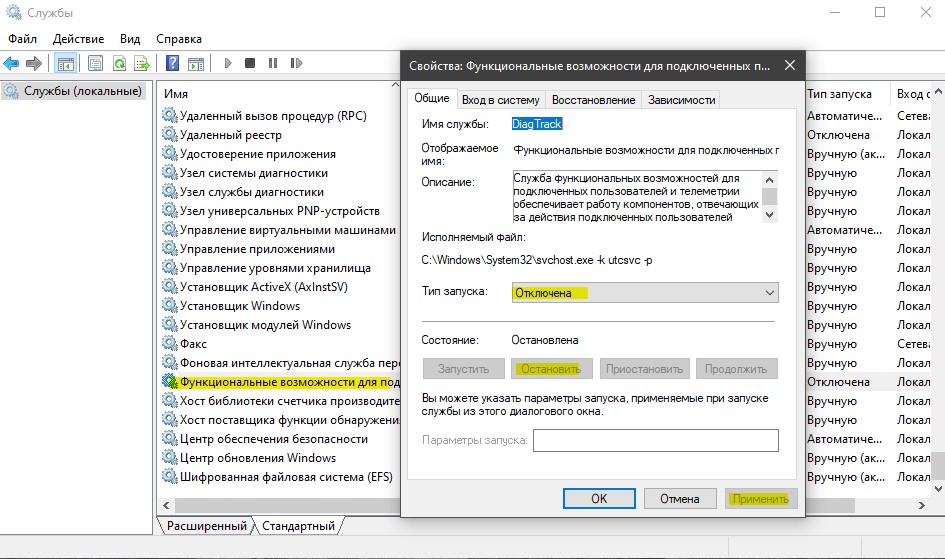Switch to the Зависимости tab
This screenshot has height=559, width=945.
tap(681, 100)
